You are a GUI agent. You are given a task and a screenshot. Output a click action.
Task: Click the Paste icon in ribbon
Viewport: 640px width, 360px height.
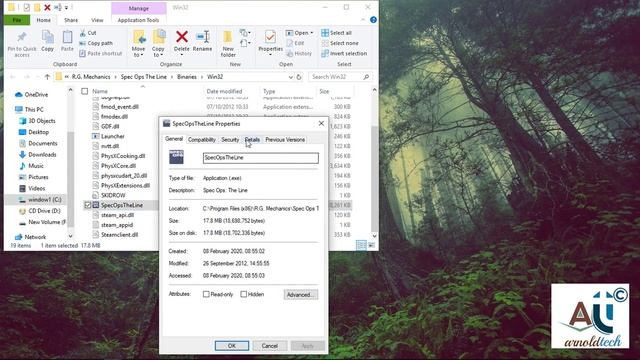point(67,38)
